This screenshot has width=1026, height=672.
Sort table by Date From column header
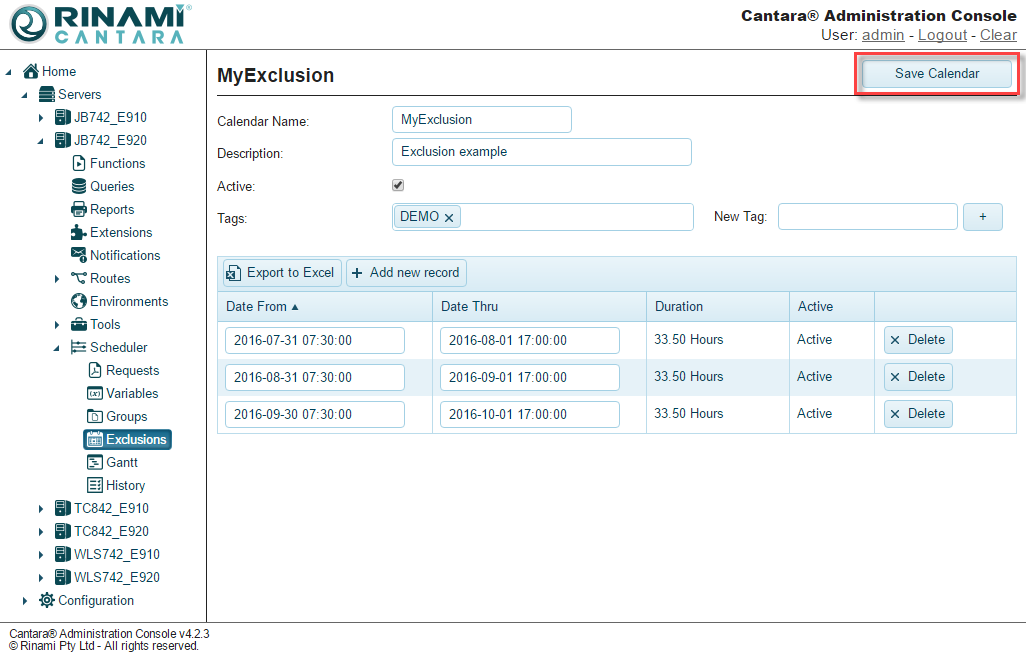click(257, 306)
